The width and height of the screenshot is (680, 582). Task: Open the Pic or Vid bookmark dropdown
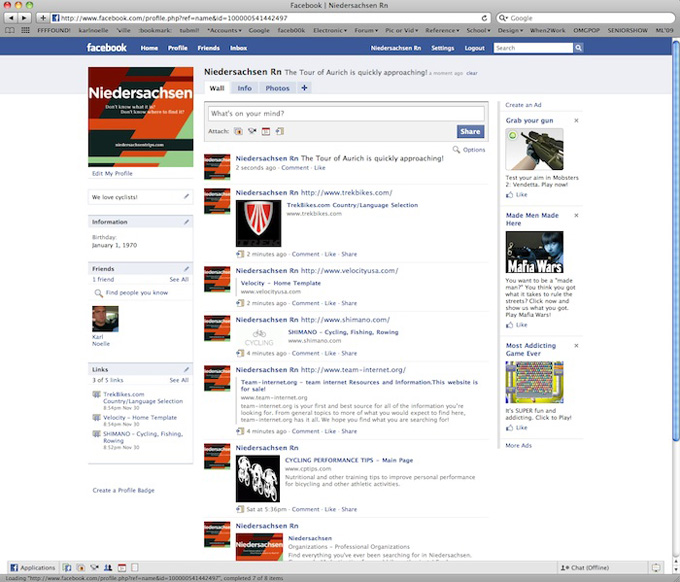pyautogui.click(x=402, y=30)
